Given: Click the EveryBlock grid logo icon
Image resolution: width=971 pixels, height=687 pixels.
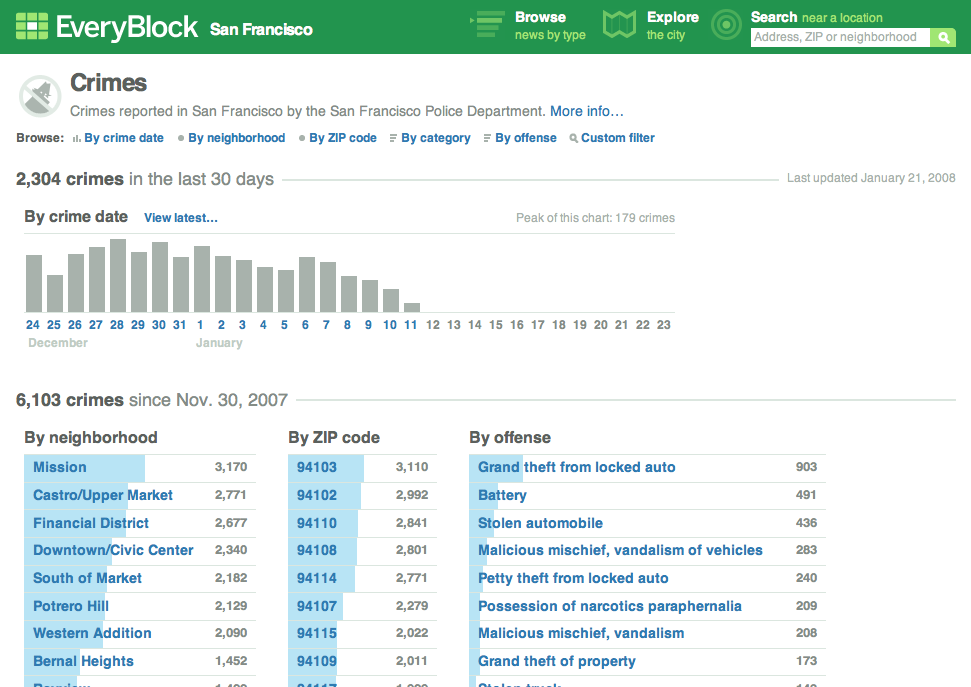Looking at the screenshot, I should [x=32, y=26].
